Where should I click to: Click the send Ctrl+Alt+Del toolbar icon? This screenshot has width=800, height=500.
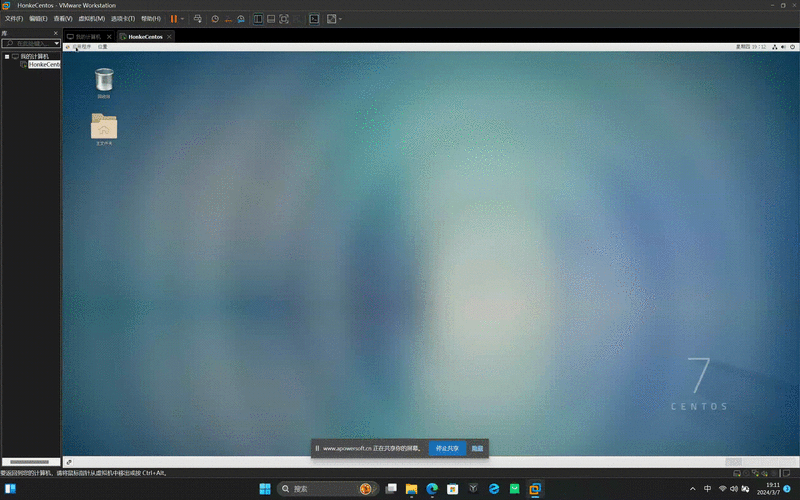pyautogui.click(x=198, y=19)
